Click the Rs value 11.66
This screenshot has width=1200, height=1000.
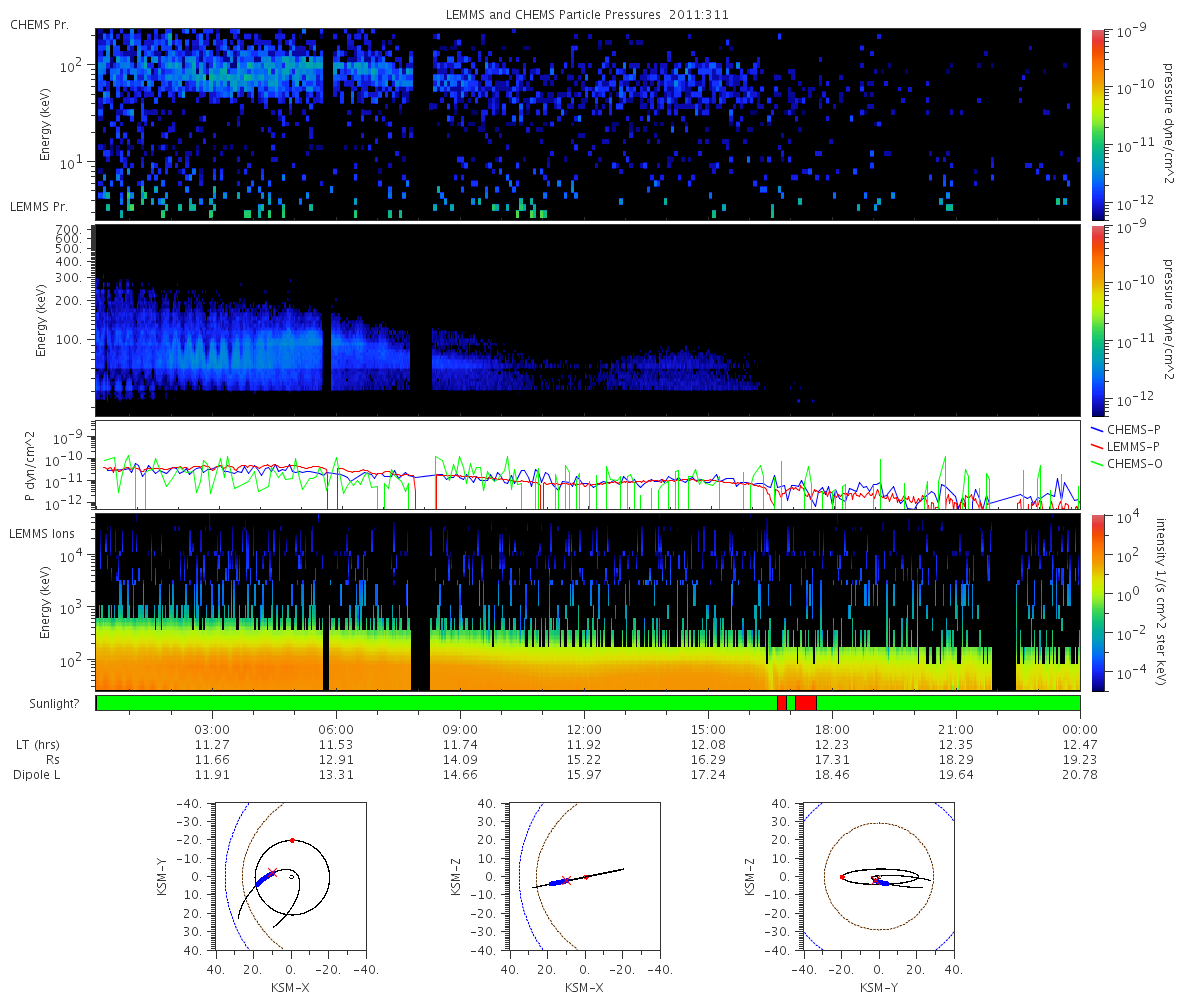pyautogui.click(x=212, y=759)
